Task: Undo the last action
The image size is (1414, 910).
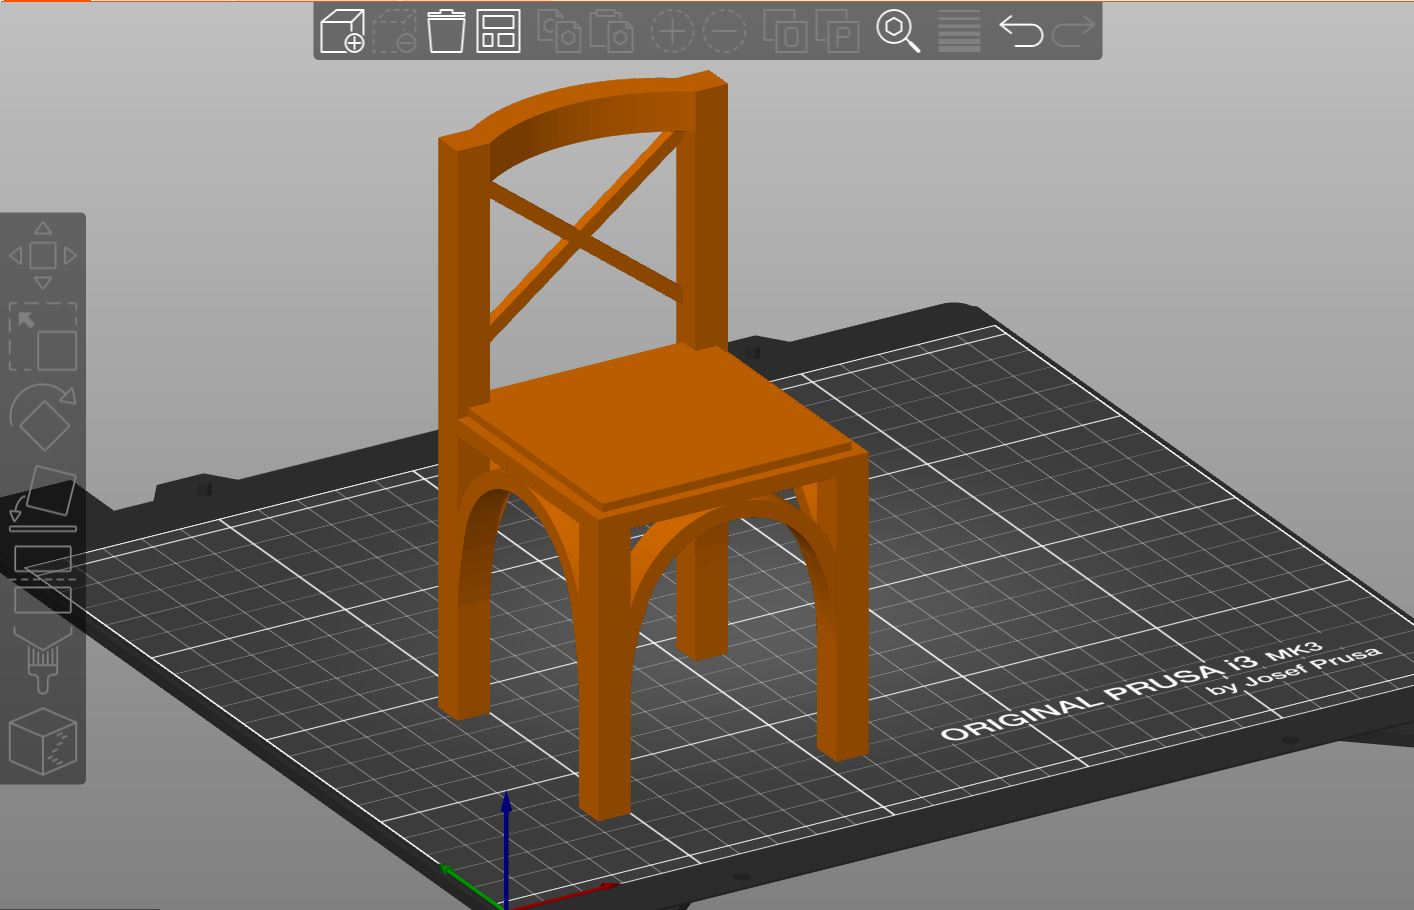Action: click(1021, 31)
